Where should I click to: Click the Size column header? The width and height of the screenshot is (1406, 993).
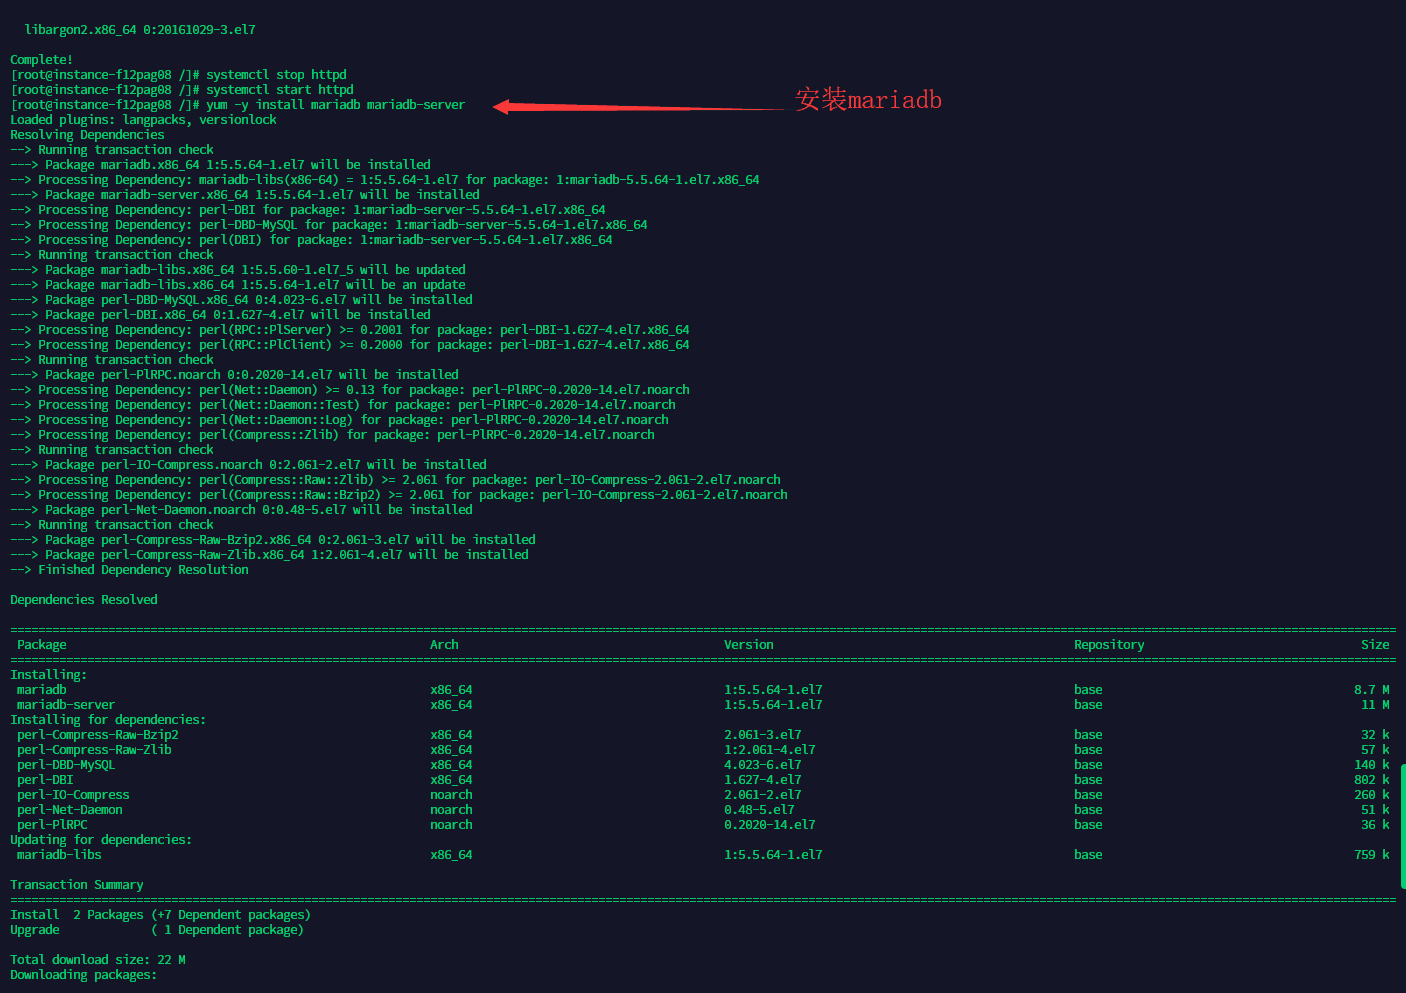tap(1375, 644)
